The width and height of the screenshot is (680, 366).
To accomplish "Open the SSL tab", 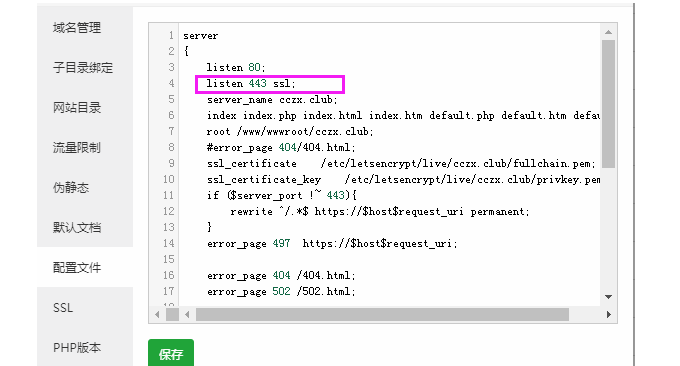I will 63,308.
